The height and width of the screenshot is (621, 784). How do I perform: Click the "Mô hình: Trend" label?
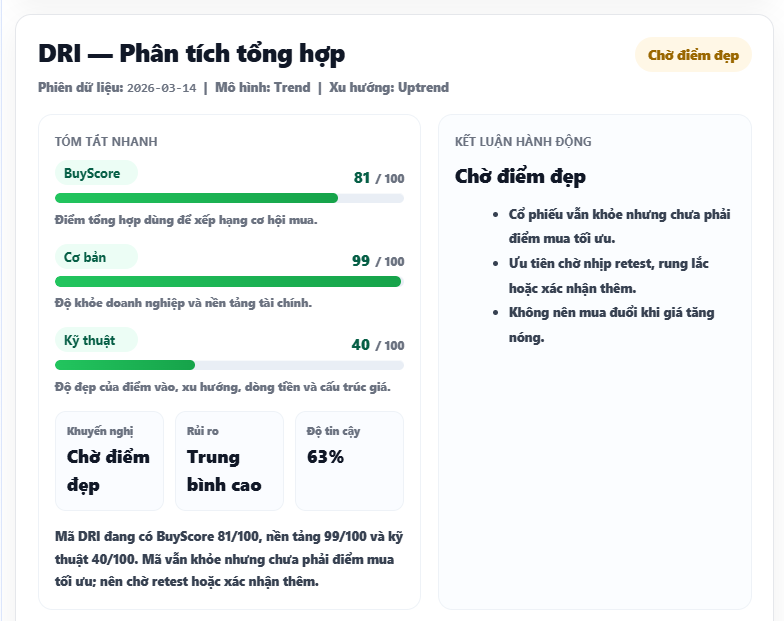[x=262, y=88]
